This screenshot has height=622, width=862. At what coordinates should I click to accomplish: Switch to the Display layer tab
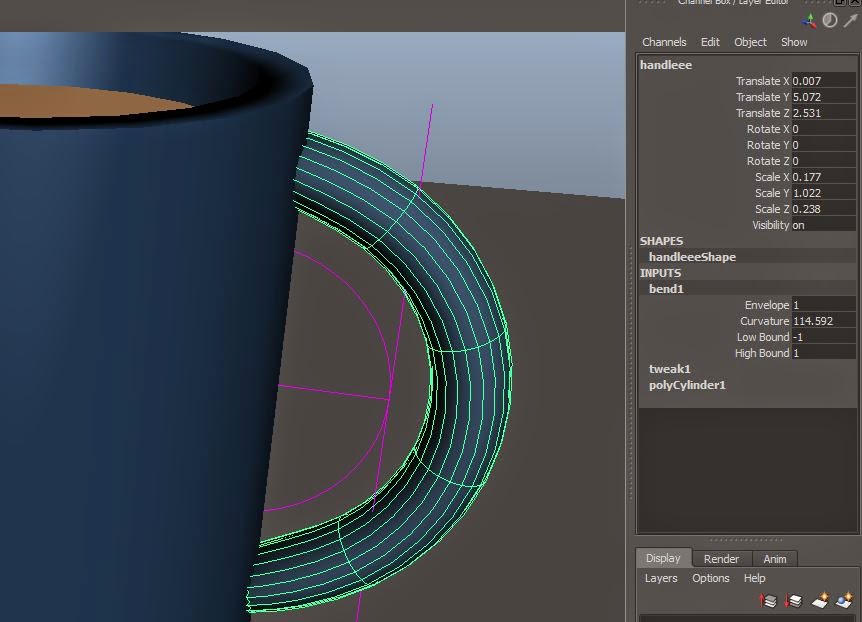pos(663,558)
